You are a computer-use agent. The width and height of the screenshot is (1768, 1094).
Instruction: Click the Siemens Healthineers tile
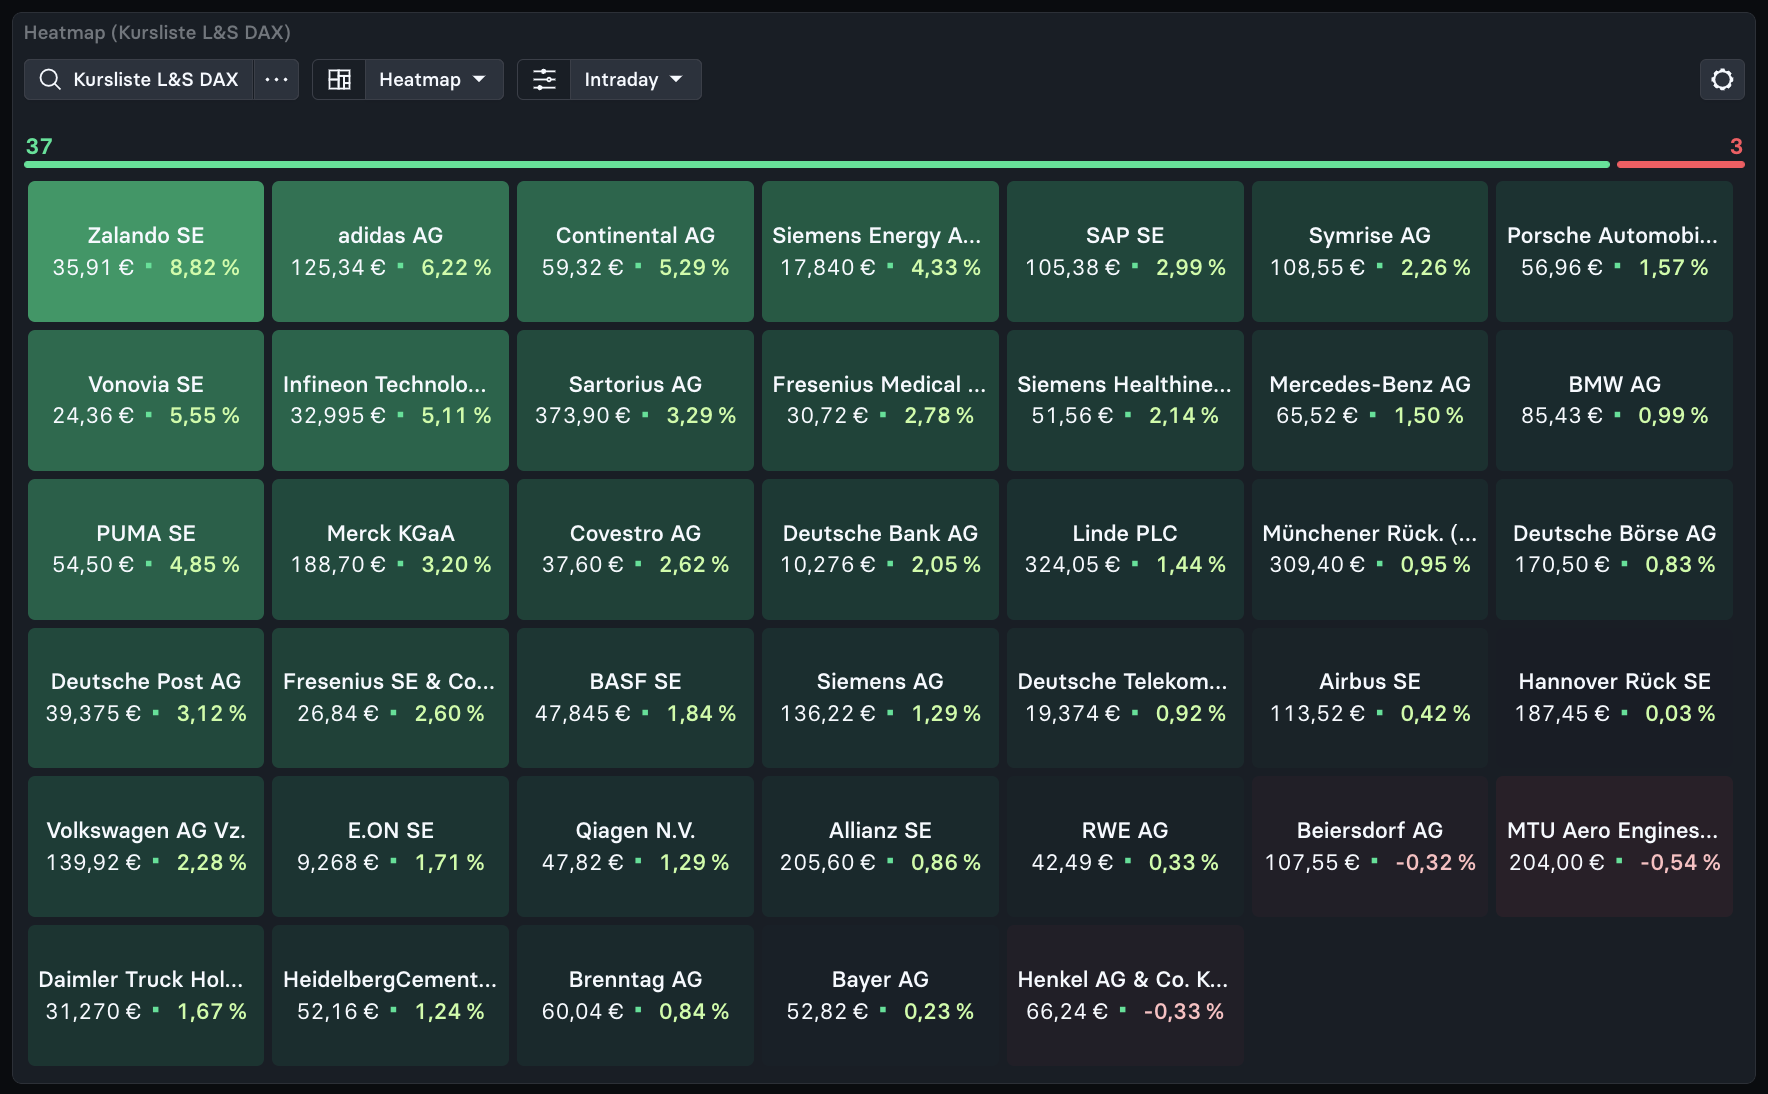[x=1125, y=400]
